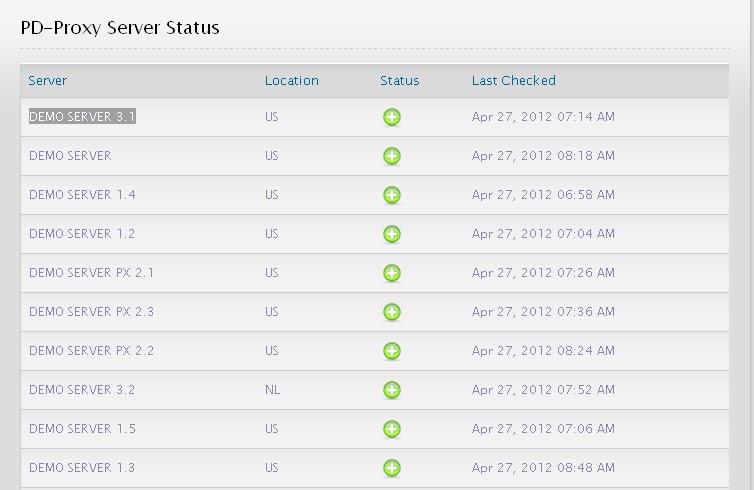Click timestamp Apr 27, 2012 08:18 AM
Screen dimensions: 754x490
[543, 156]
